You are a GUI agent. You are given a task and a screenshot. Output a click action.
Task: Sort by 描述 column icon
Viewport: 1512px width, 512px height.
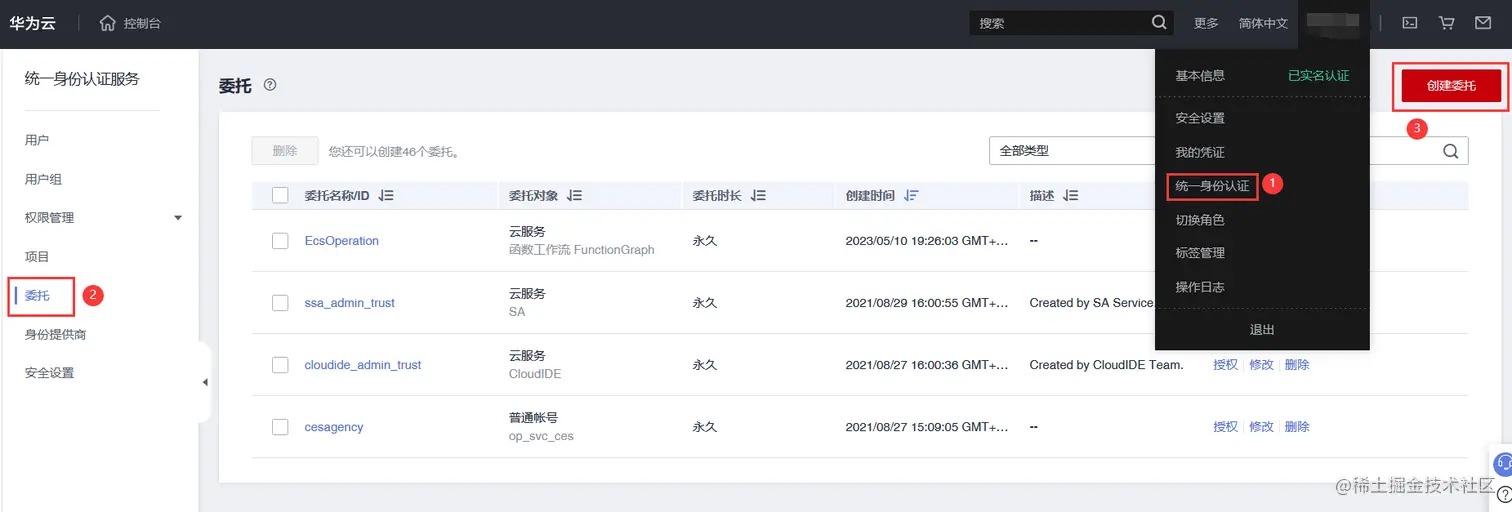[1071, 196]
